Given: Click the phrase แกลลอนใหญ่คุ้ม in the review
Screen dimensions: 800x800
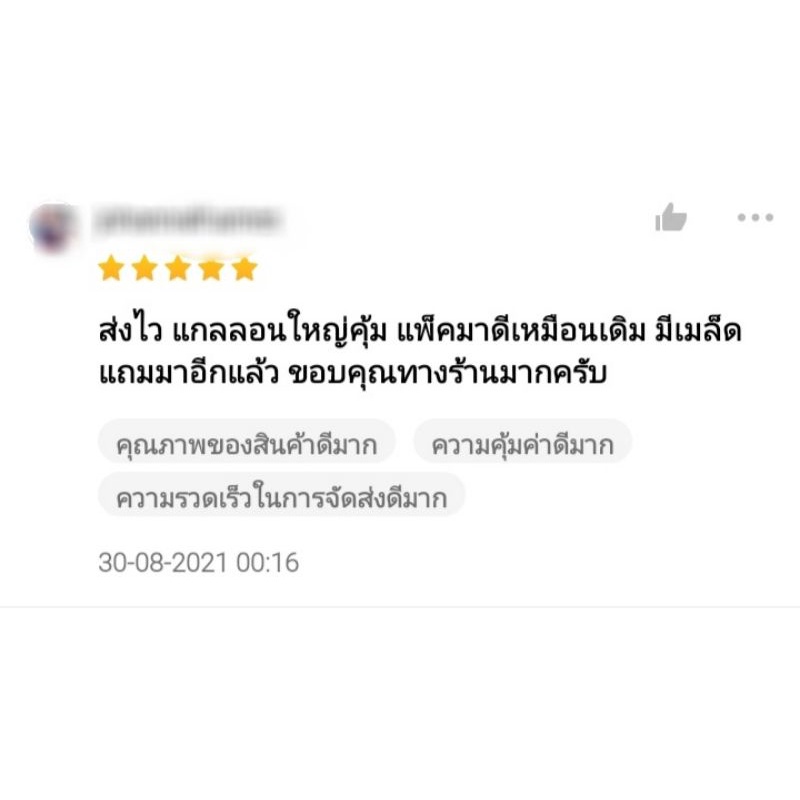Looking at the screenshot, I should point(280,331).
